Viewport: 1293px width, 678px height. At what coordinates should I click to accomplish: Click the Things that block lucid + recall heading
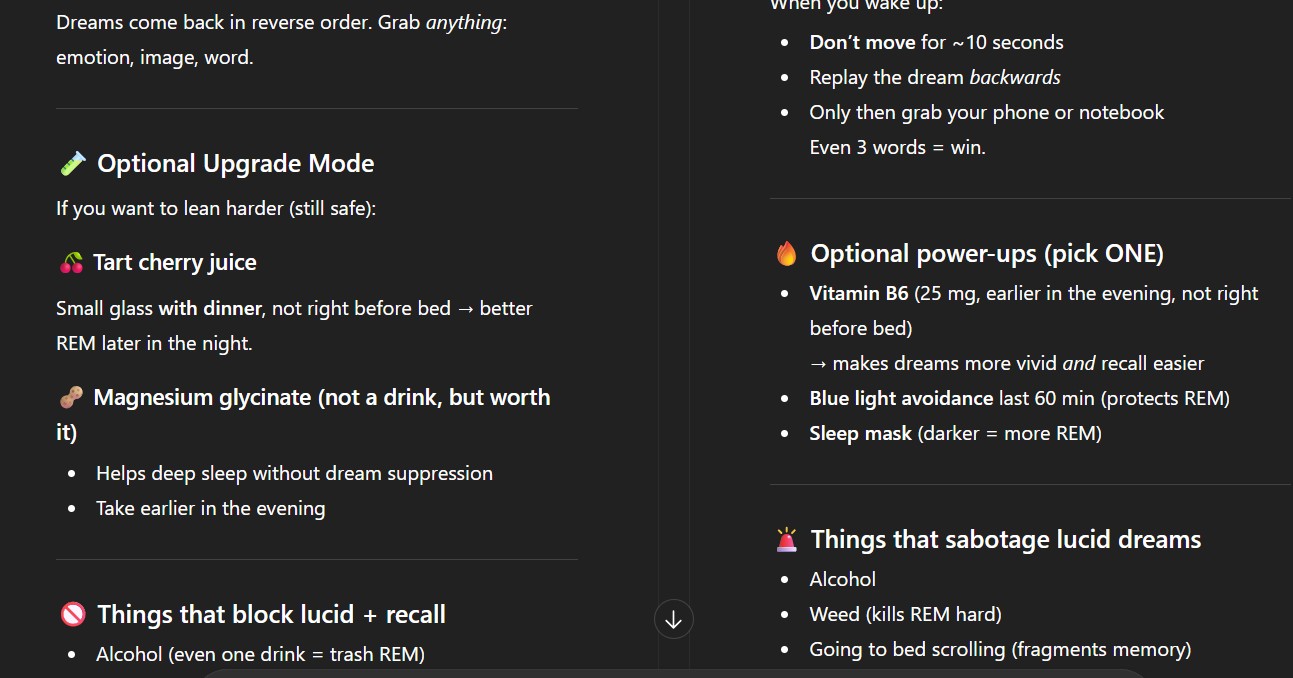click(x=271, y=615)
